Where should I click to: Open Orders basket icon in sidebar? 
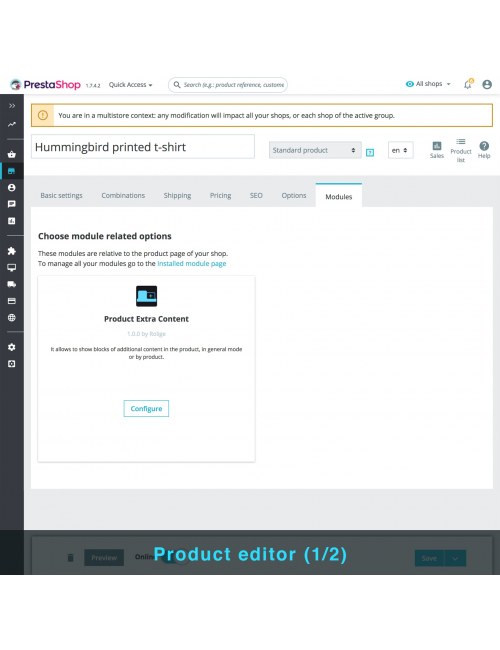(x=12, y=154)
